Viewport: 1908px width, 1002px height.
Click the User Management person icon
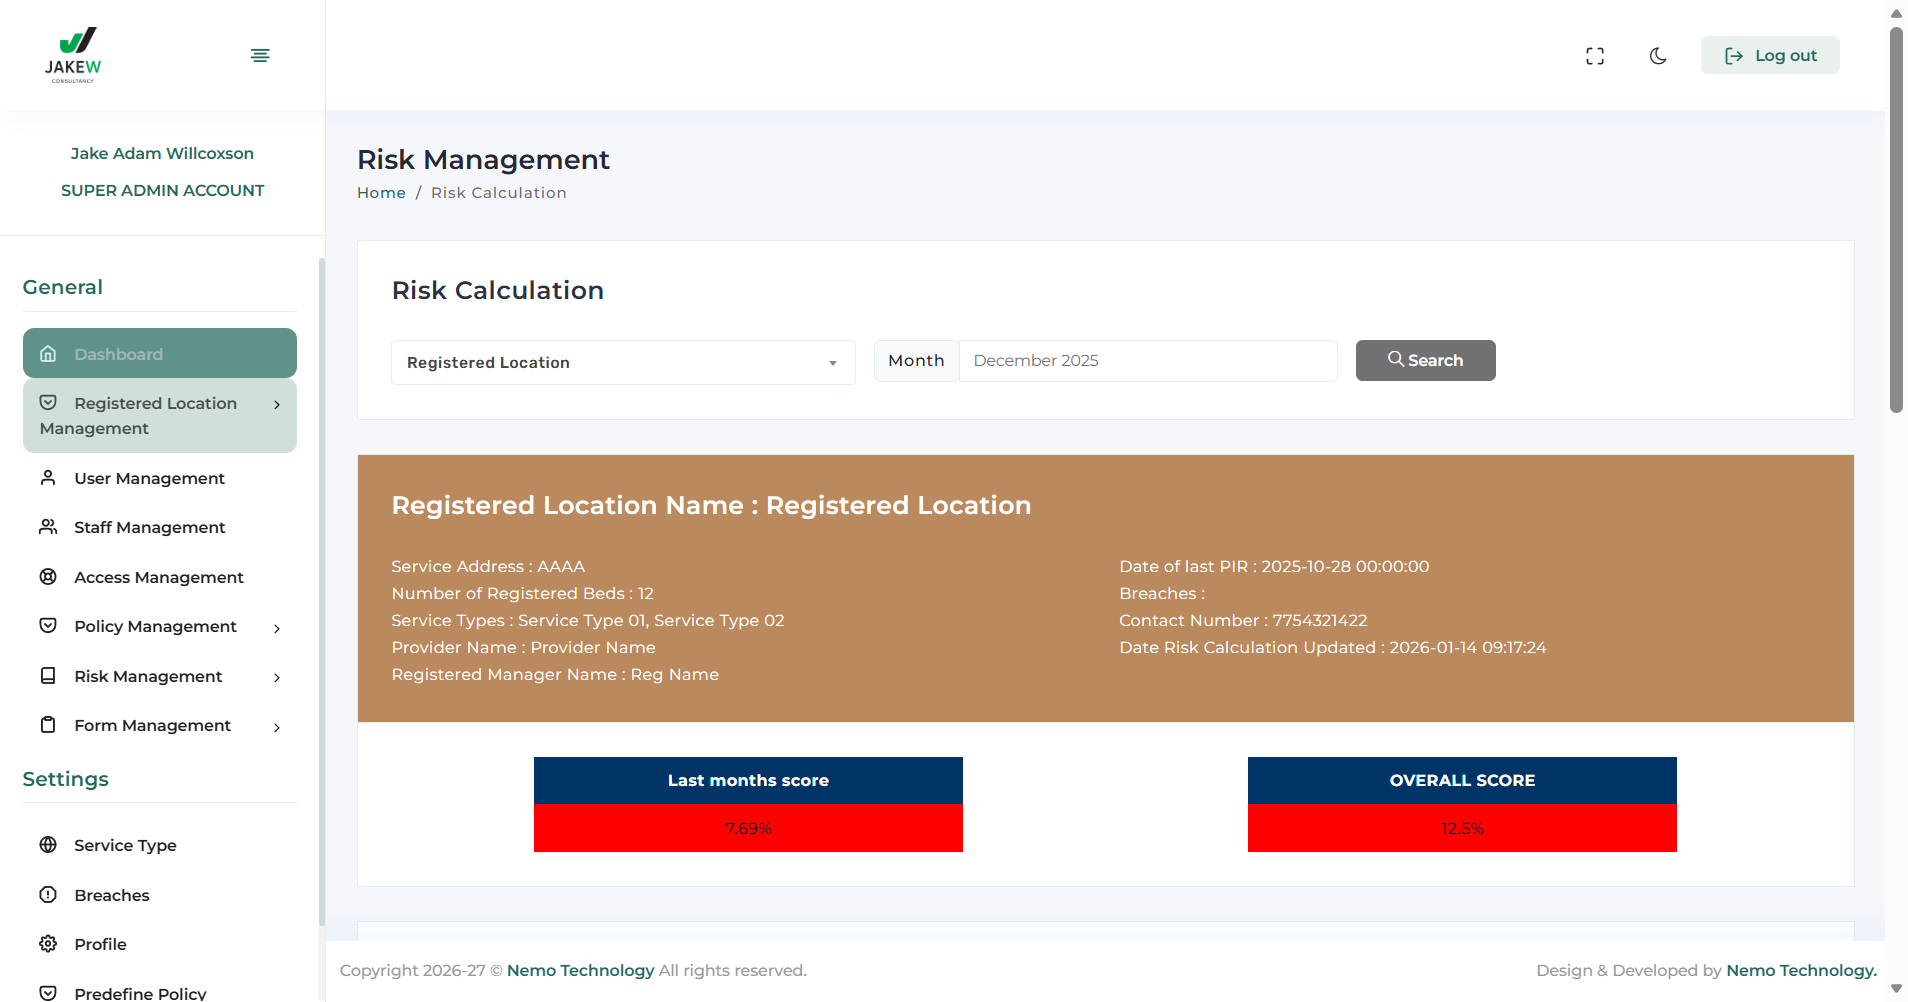click(x=48, y=478)
